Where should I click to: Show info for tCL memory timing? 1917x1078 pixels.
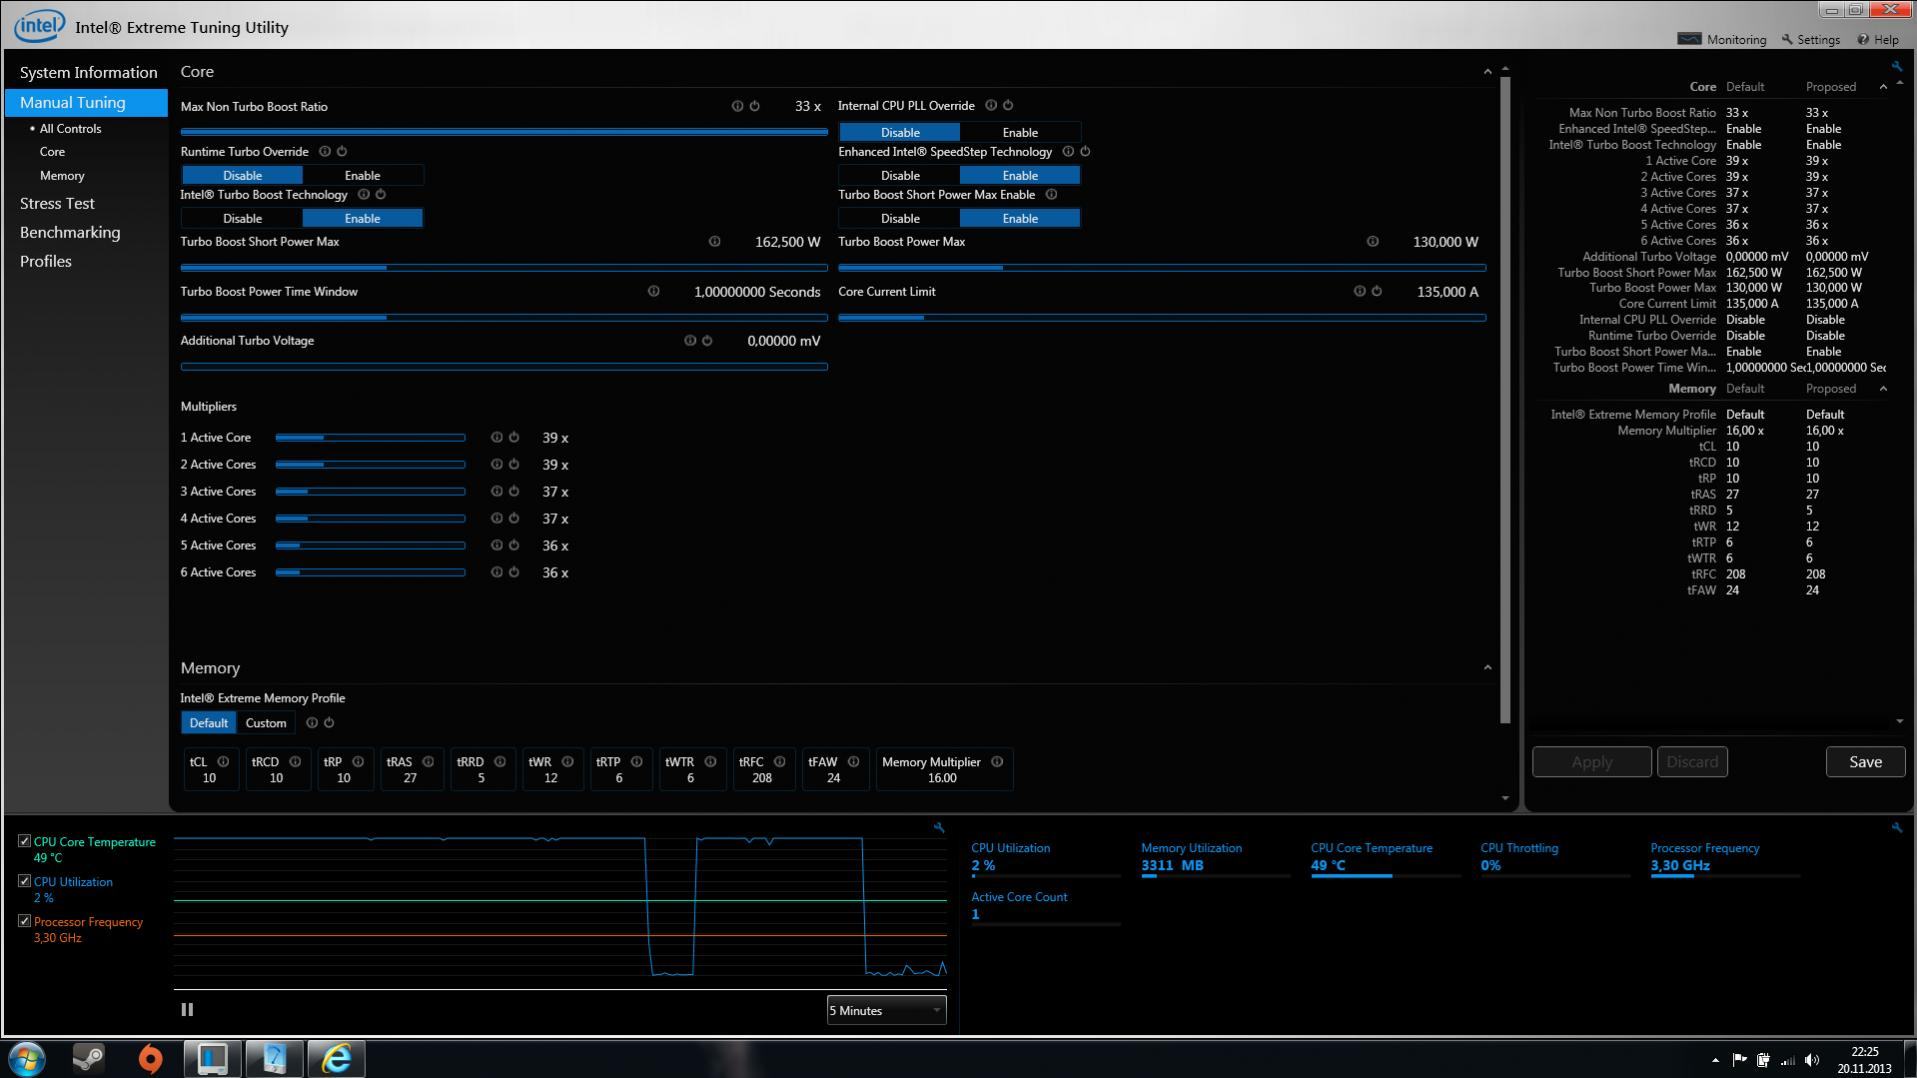pyautogui.click(x=223, y=762)
